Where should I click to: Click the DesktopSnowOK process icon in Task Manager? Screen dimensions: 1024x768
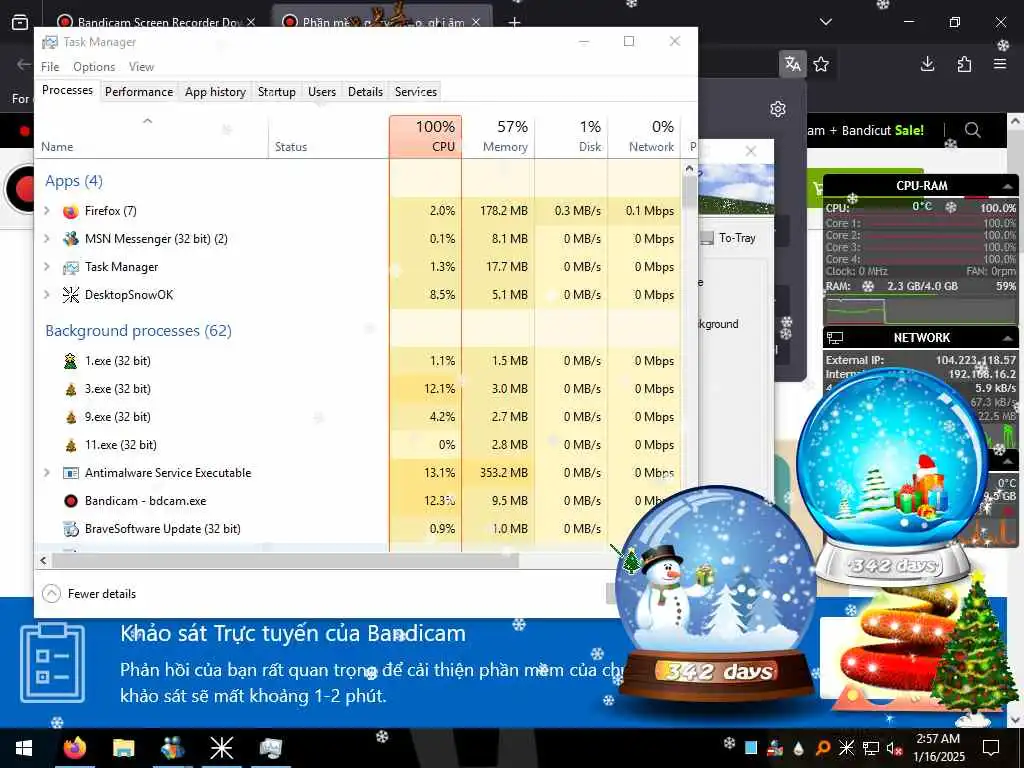point(71,295)
